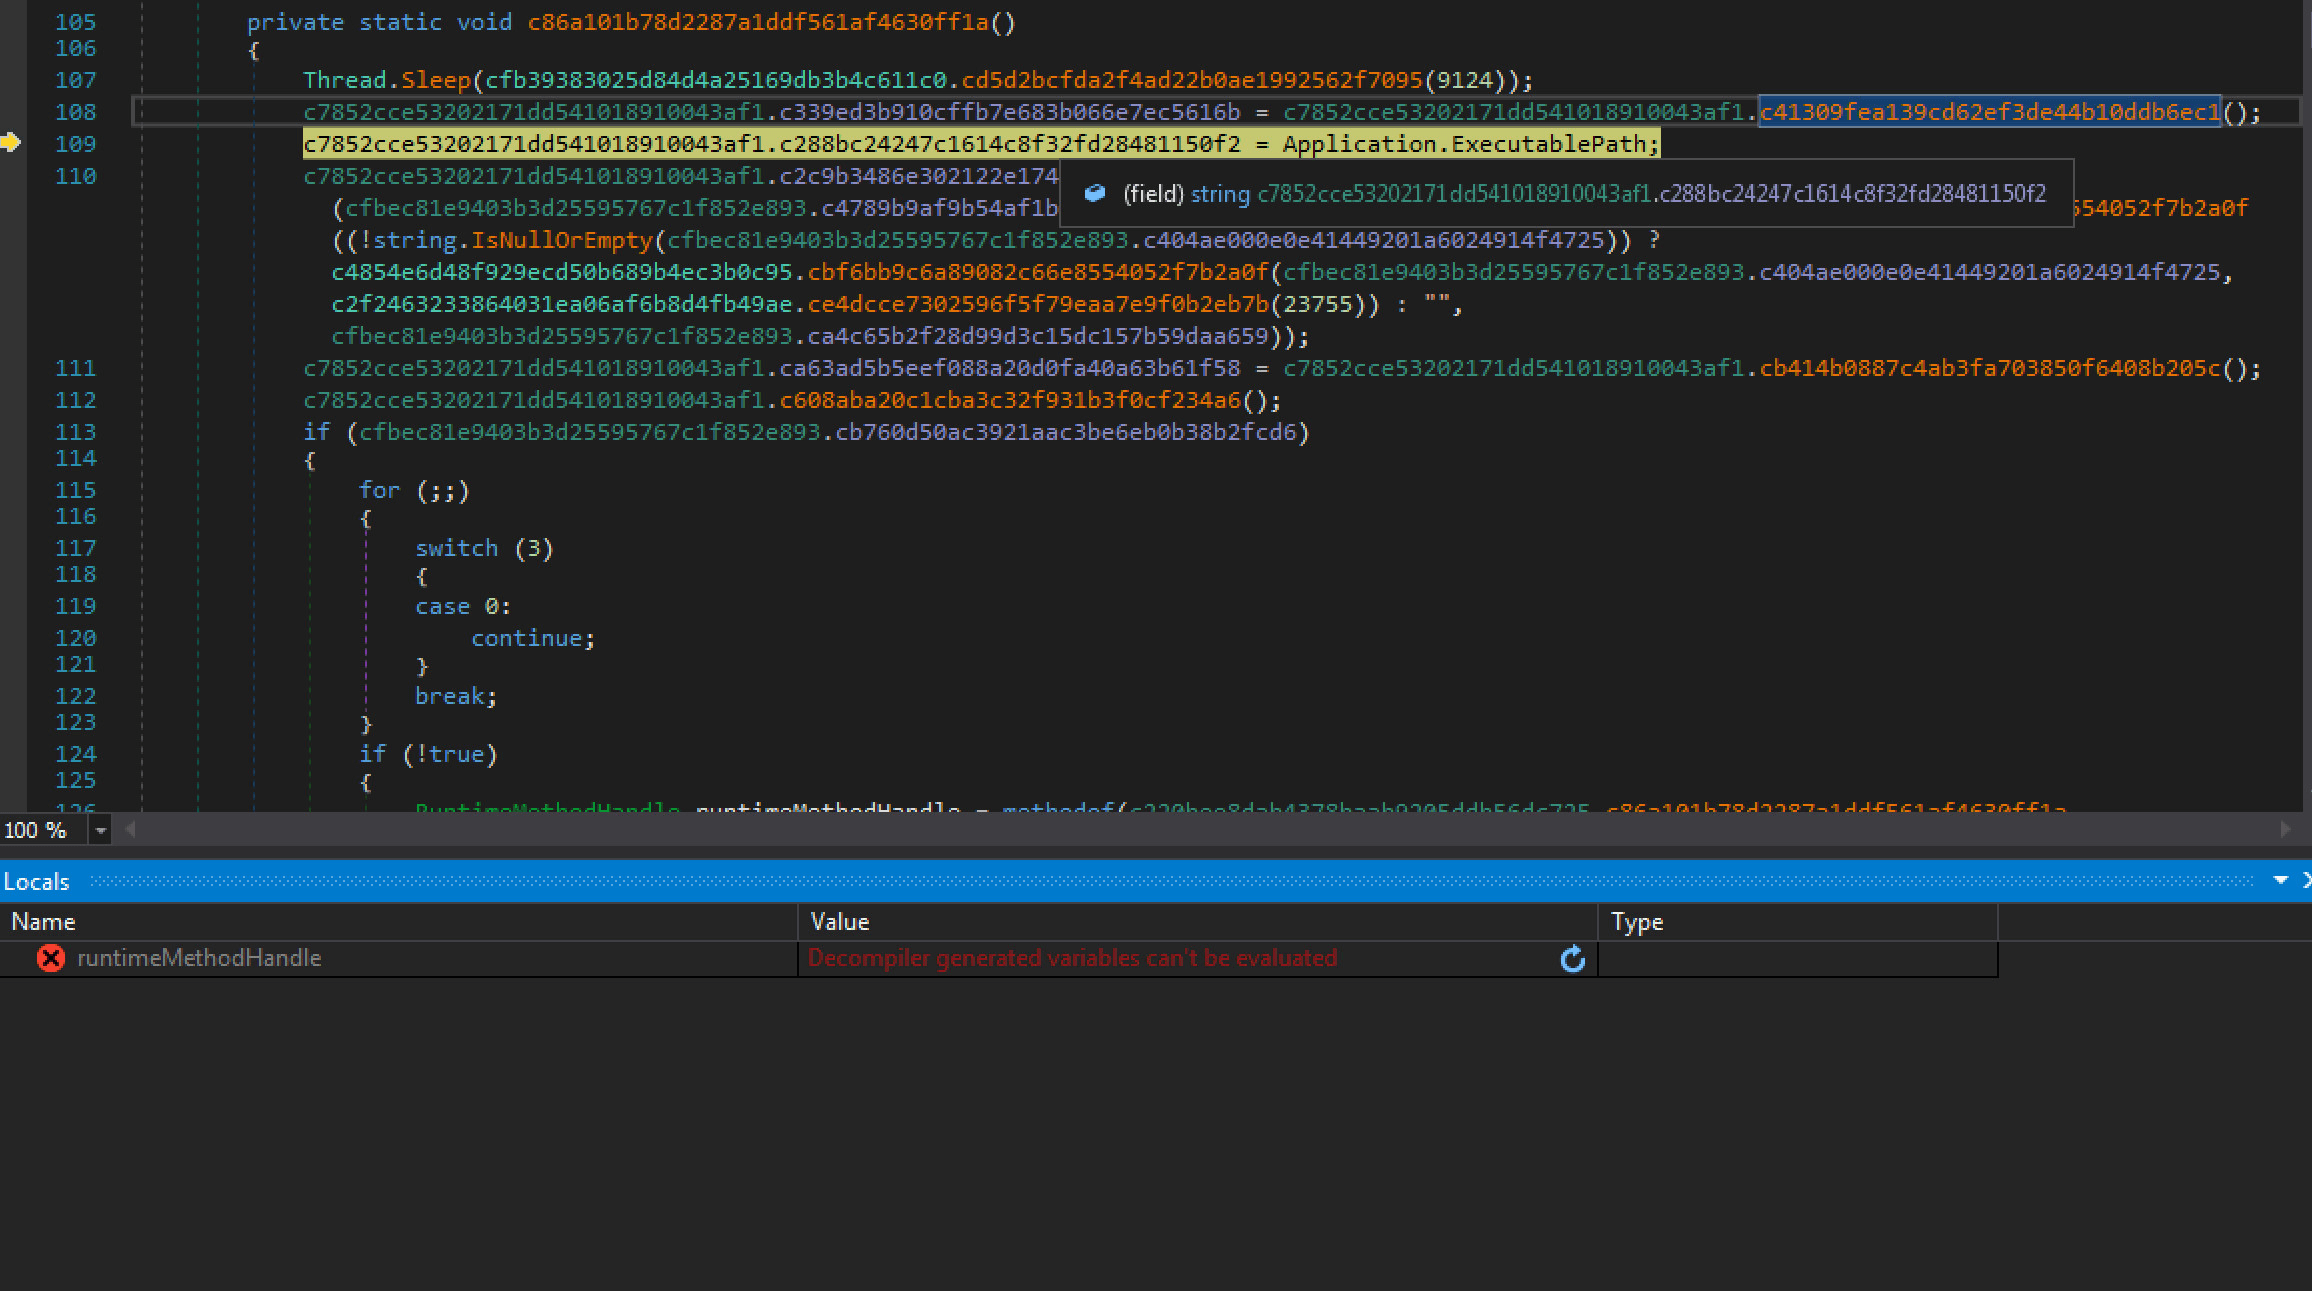Click method name c86a101b78d2287a1ddf561af4630ff1a on line 105
Image resolution: width=2312 pixels, height=1291 pixels.
click(x=758, y=22)
